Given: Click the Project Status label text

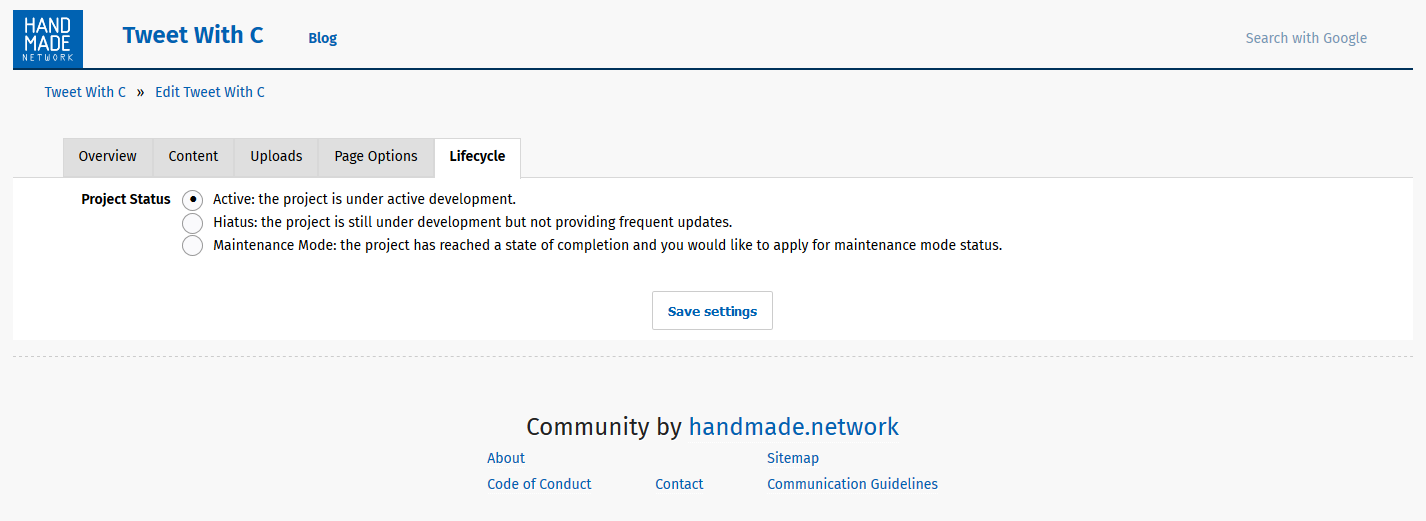Looking at the screenshot, I should click(126, 199).
